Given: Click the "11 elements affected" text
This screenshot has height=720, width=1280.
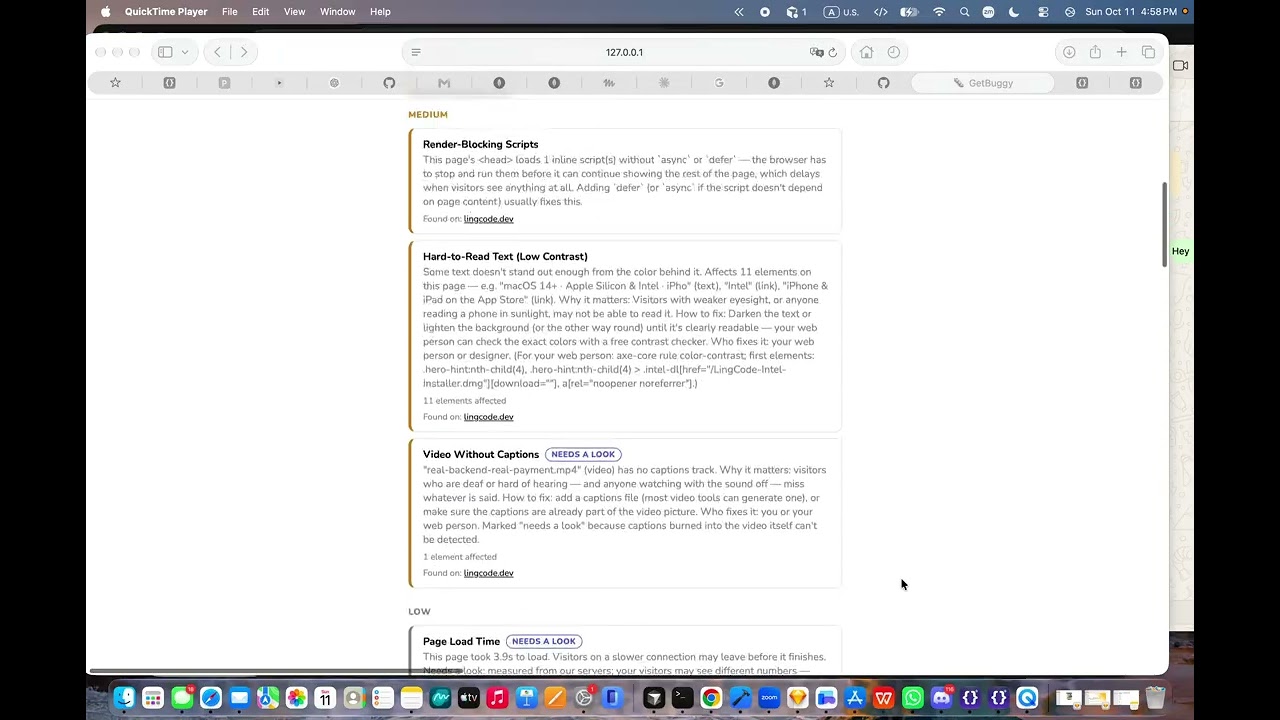Looking at the screenshot, I should coord(464,401).
